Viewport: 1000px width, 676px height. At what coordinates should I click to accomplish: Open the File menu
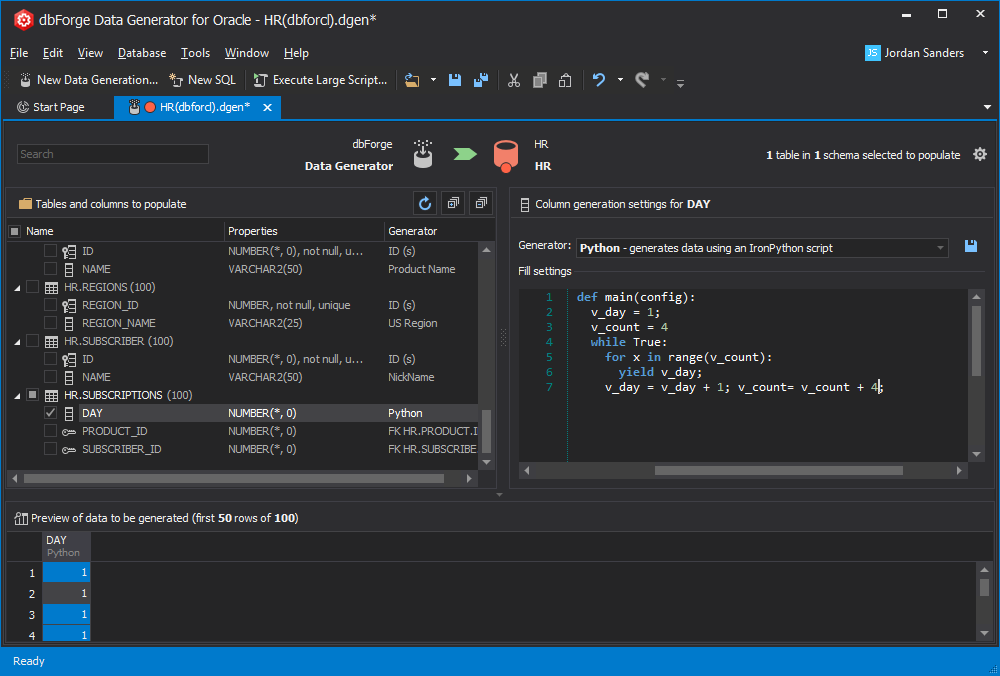point(19,53)
